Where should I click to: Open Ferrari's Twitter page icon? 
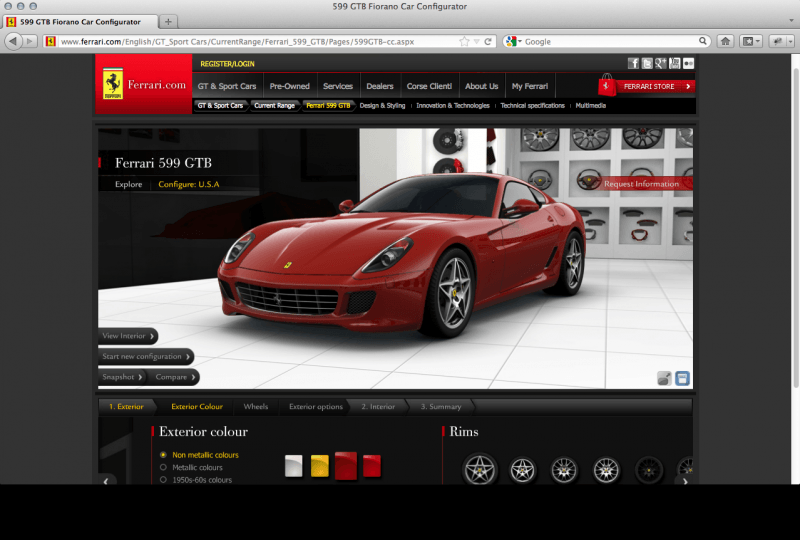(647, 63)
